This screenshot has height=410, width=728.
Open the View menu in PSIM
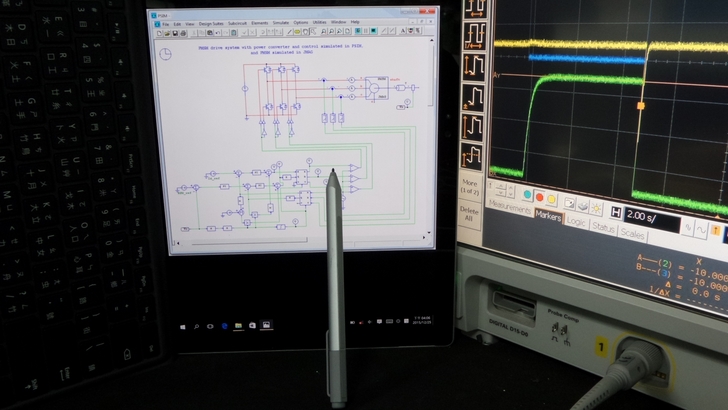(189, 24)
